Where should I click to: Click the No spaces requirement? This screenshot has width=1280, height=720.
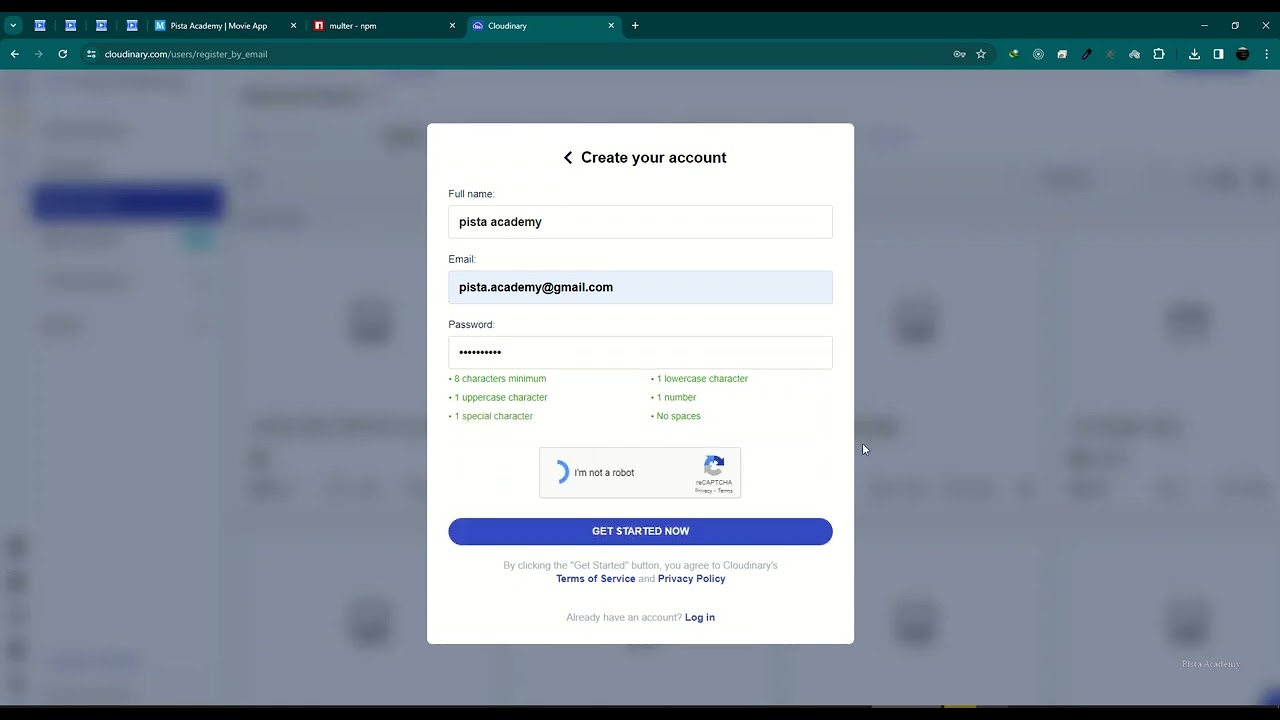[676, 416]
